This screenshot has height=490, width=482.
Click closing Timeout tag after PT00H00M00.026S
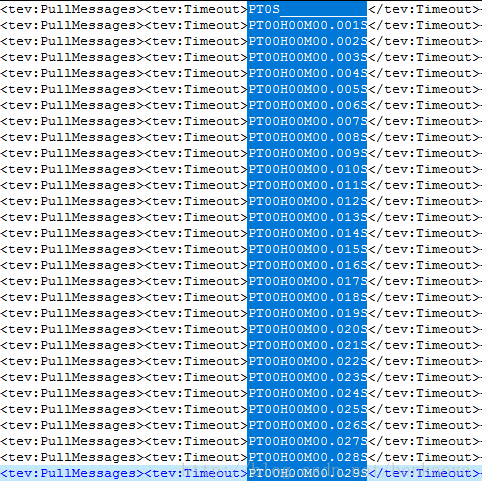(424, 425)
